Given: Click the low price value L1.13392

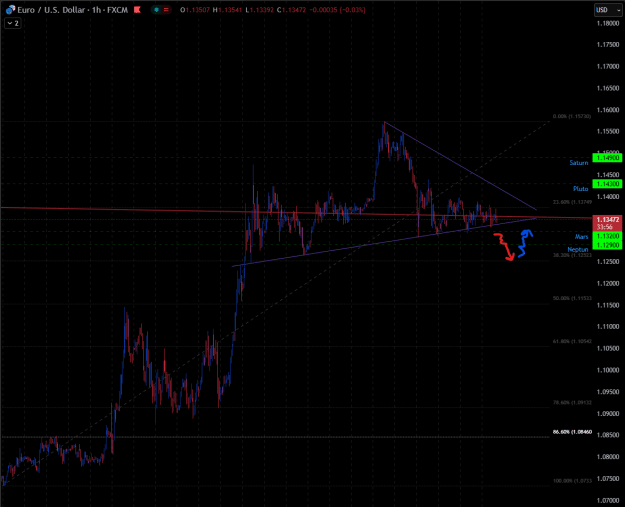Looking at the screenshot, I should pos(259,10).
